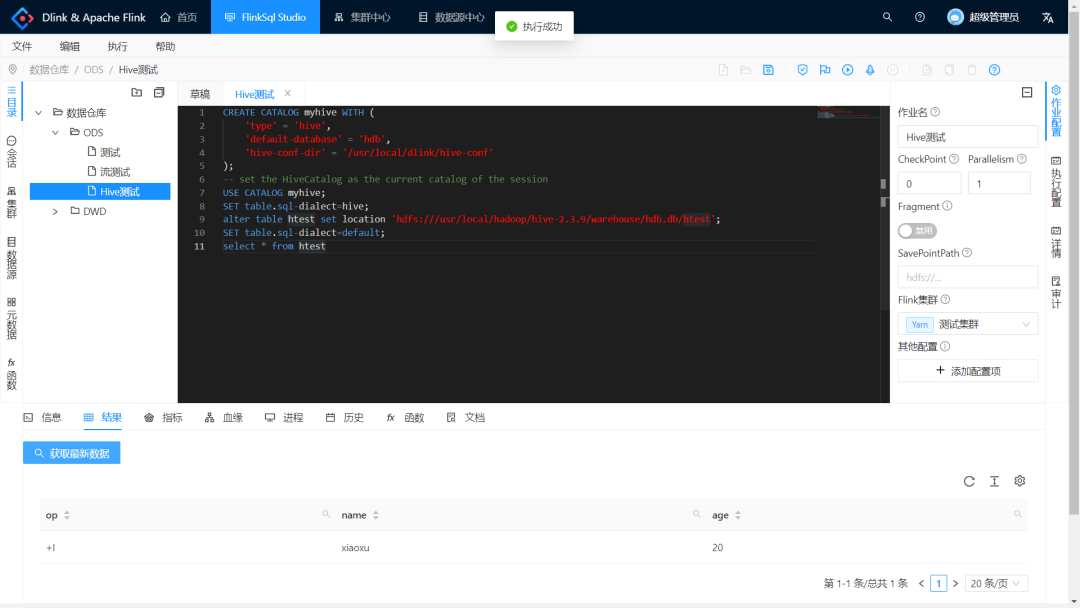Image resolution: width=1080 pixels, height=608 pixels.
Task: Go to the next results page arrow
Action: (x=955, y=583)
